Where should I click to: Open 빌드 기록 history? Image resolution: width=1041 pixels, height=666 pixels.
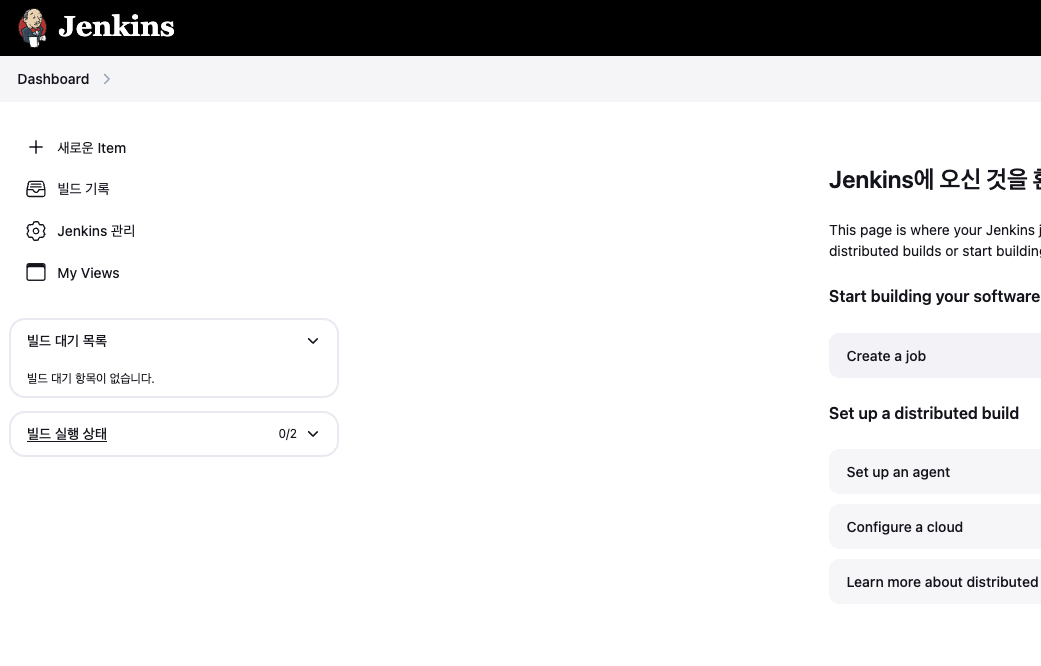(x=83, y=189)
